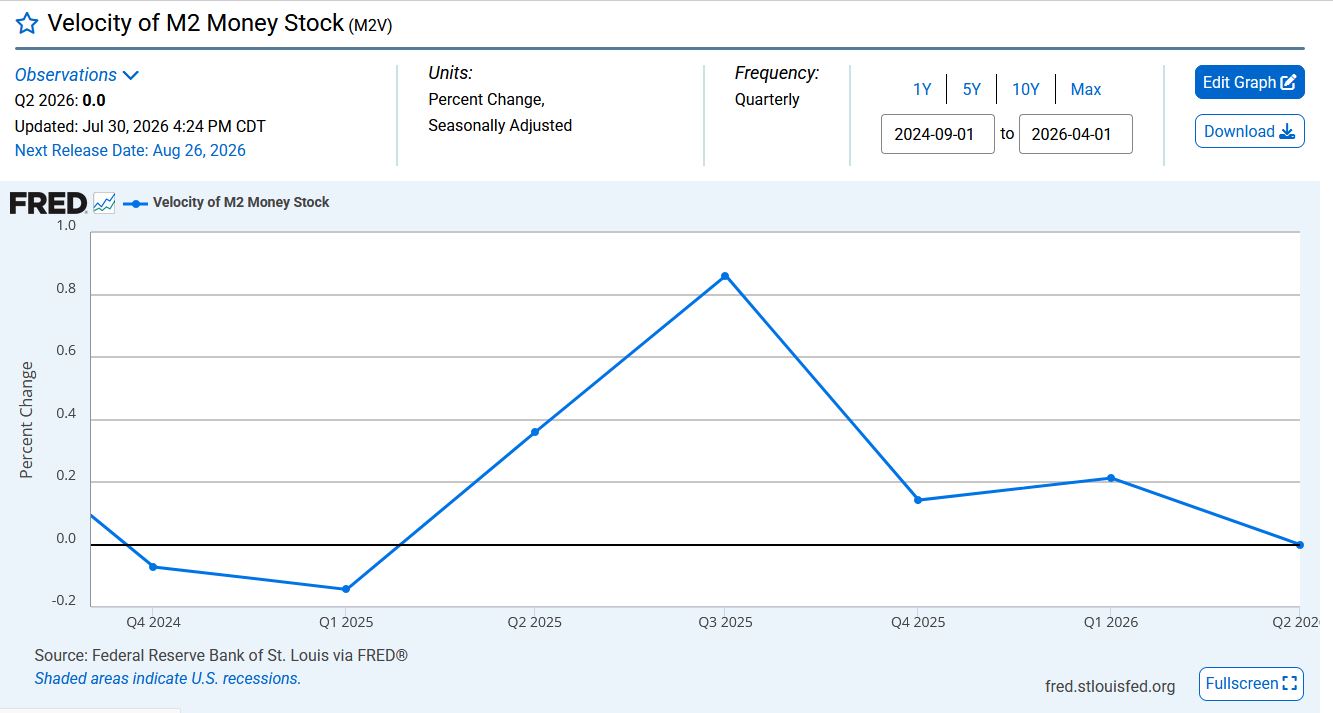
Task: Click the Source: Federal Reserve Bank text
Action: click(x=221, y=656)
